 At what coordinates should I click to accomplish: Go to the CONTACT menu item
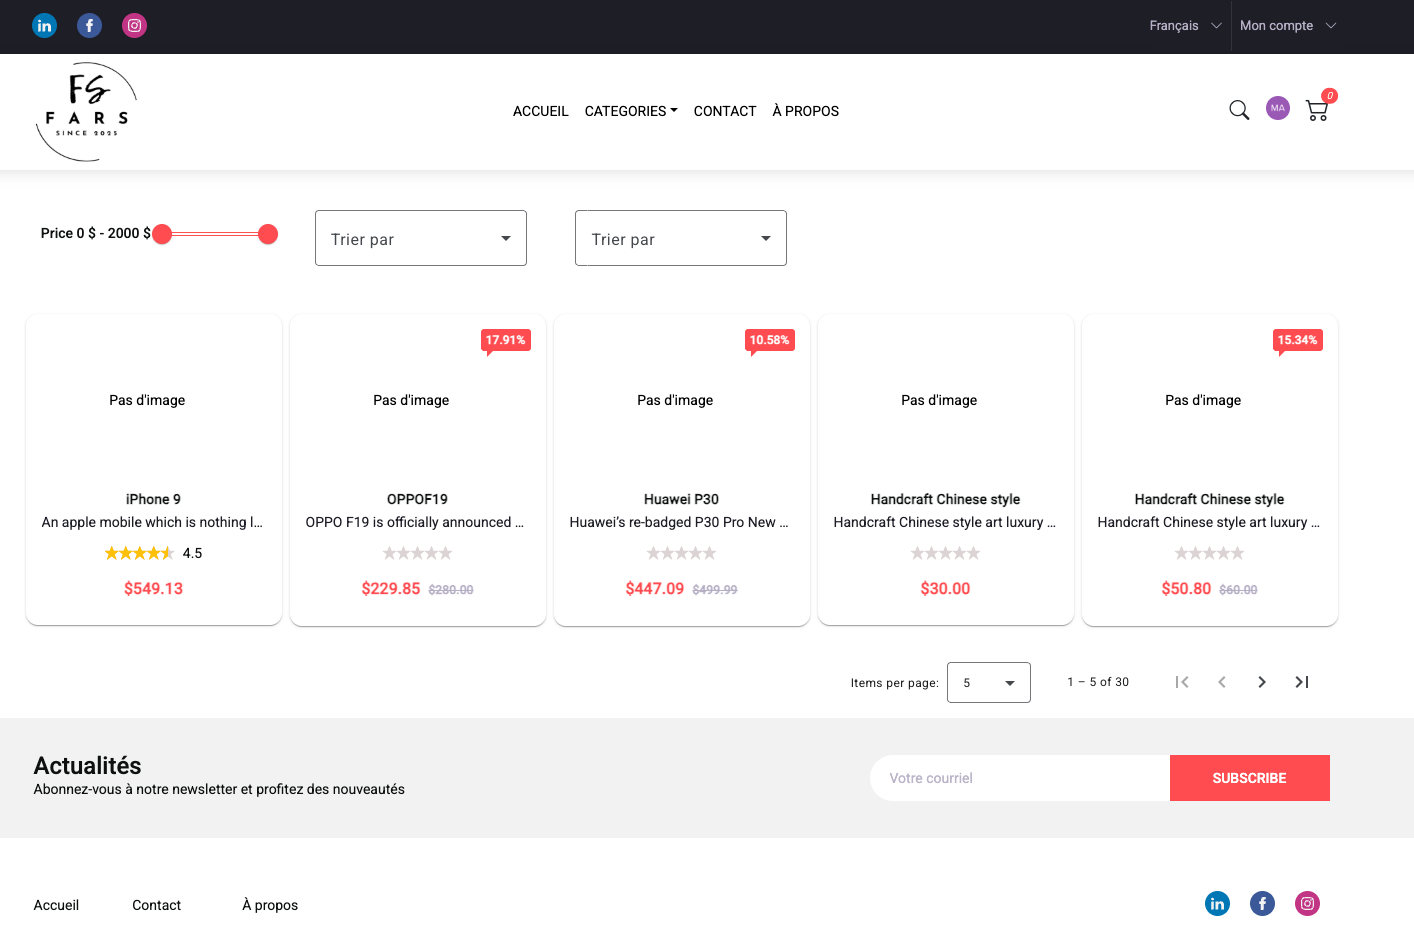(725, 111)
